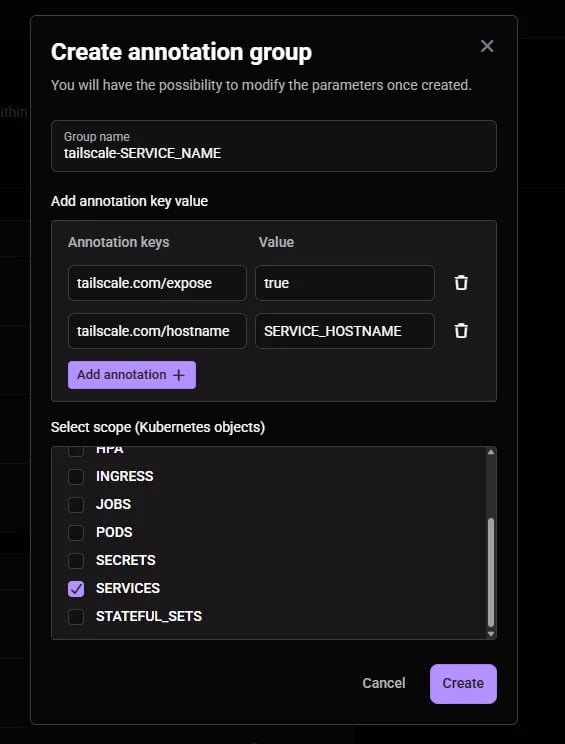565x744 pixels.
Task: Click the 'Value' column header
Action: point(276,242)
